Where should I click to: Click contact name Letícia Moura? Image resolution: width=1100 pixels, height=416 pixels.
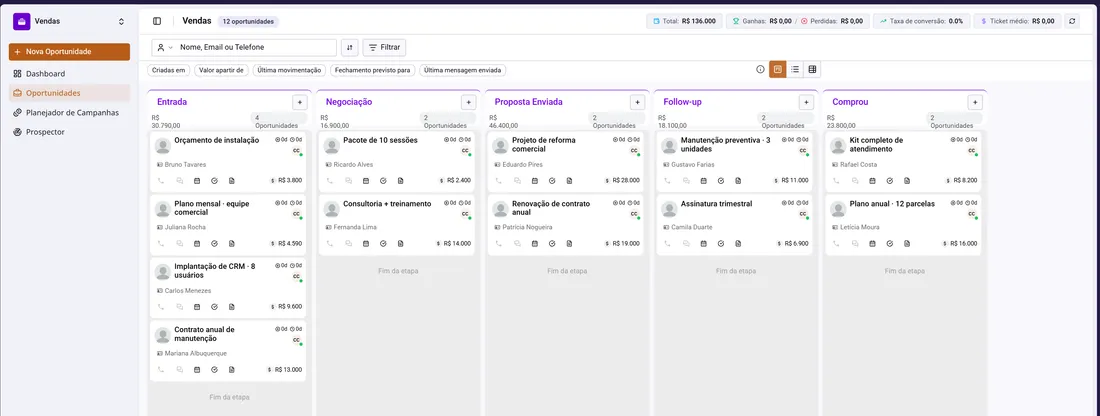859,227
